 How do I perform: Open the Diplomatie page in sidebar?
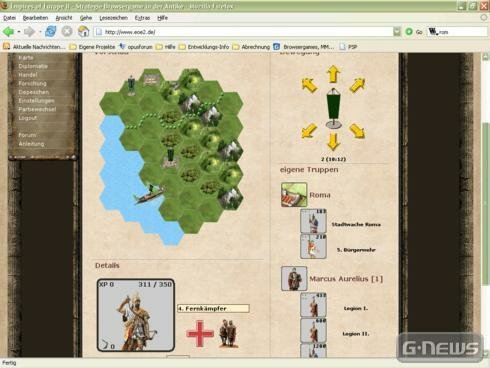(x=33, y=66)
